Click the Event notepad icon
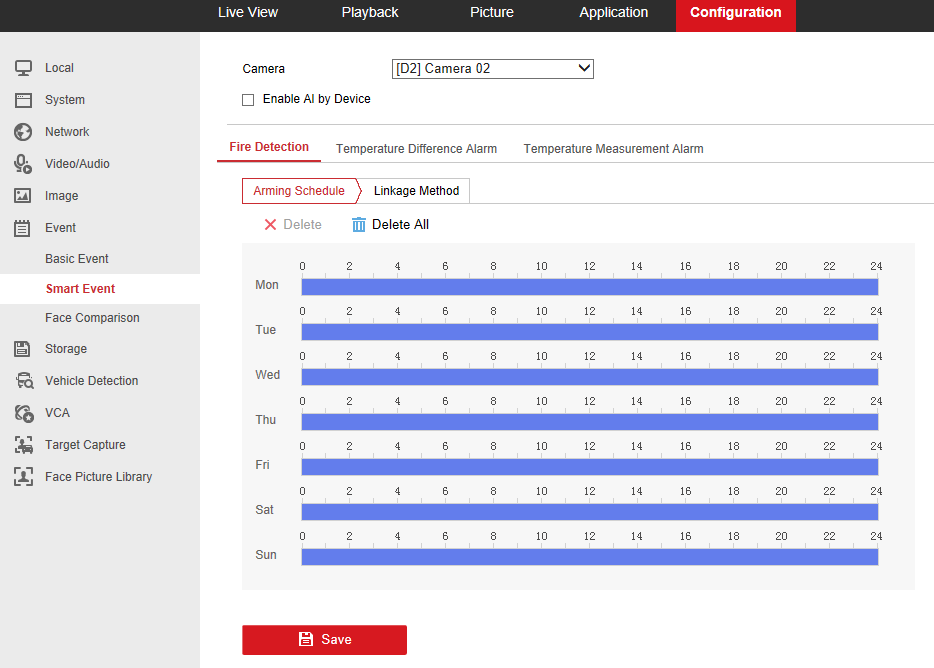Viewport: 934px width, 668px height. coord(23,228)
